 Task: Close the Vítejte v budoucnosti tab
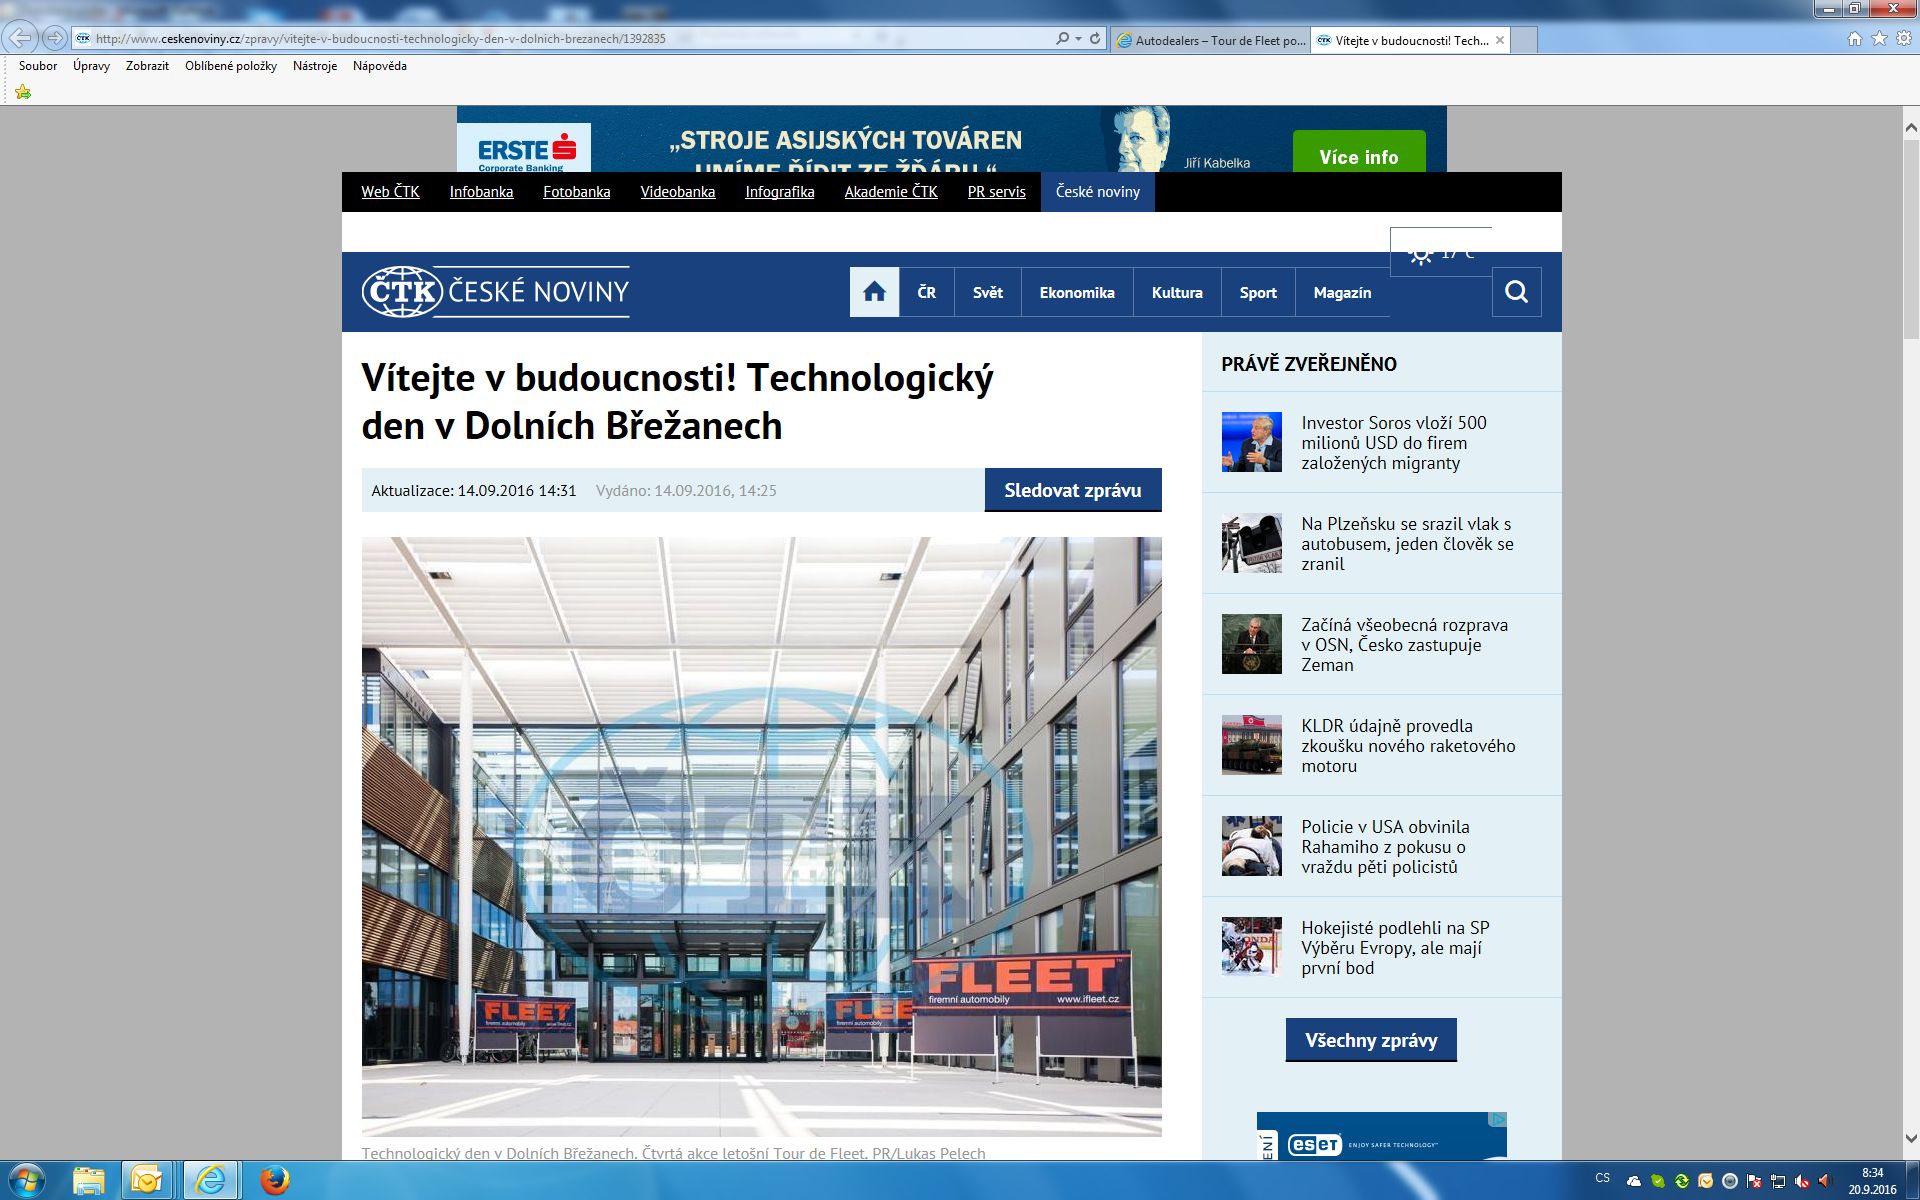(x=1500, y=40)
